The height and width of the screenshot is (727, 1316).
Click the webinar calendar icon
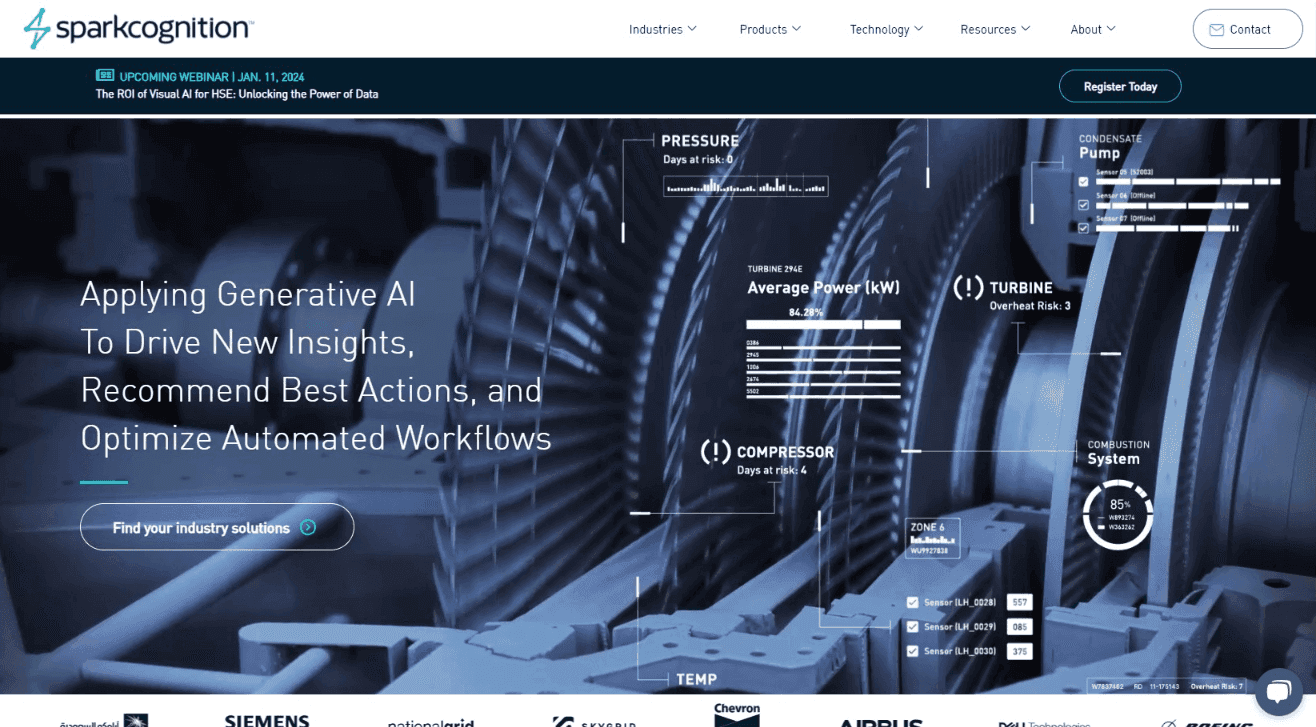[x=104, y=75]
